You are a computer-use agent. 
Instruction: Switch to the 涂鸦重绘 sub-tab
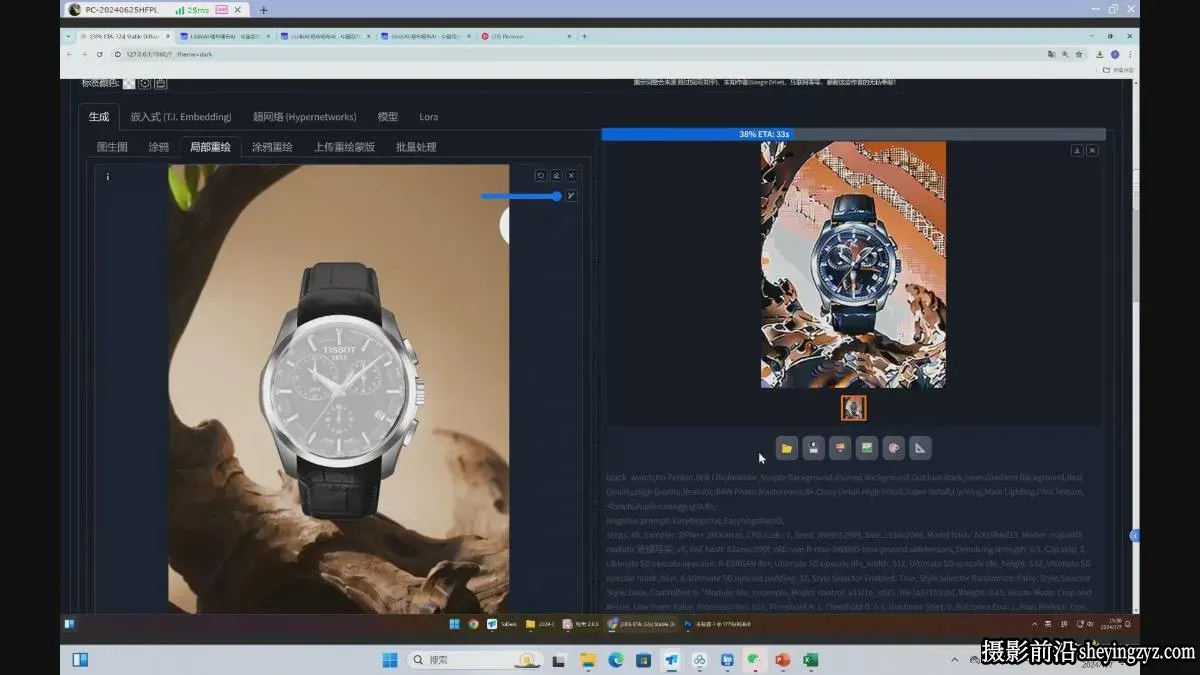pyautogui.click(x=272, y=147)
